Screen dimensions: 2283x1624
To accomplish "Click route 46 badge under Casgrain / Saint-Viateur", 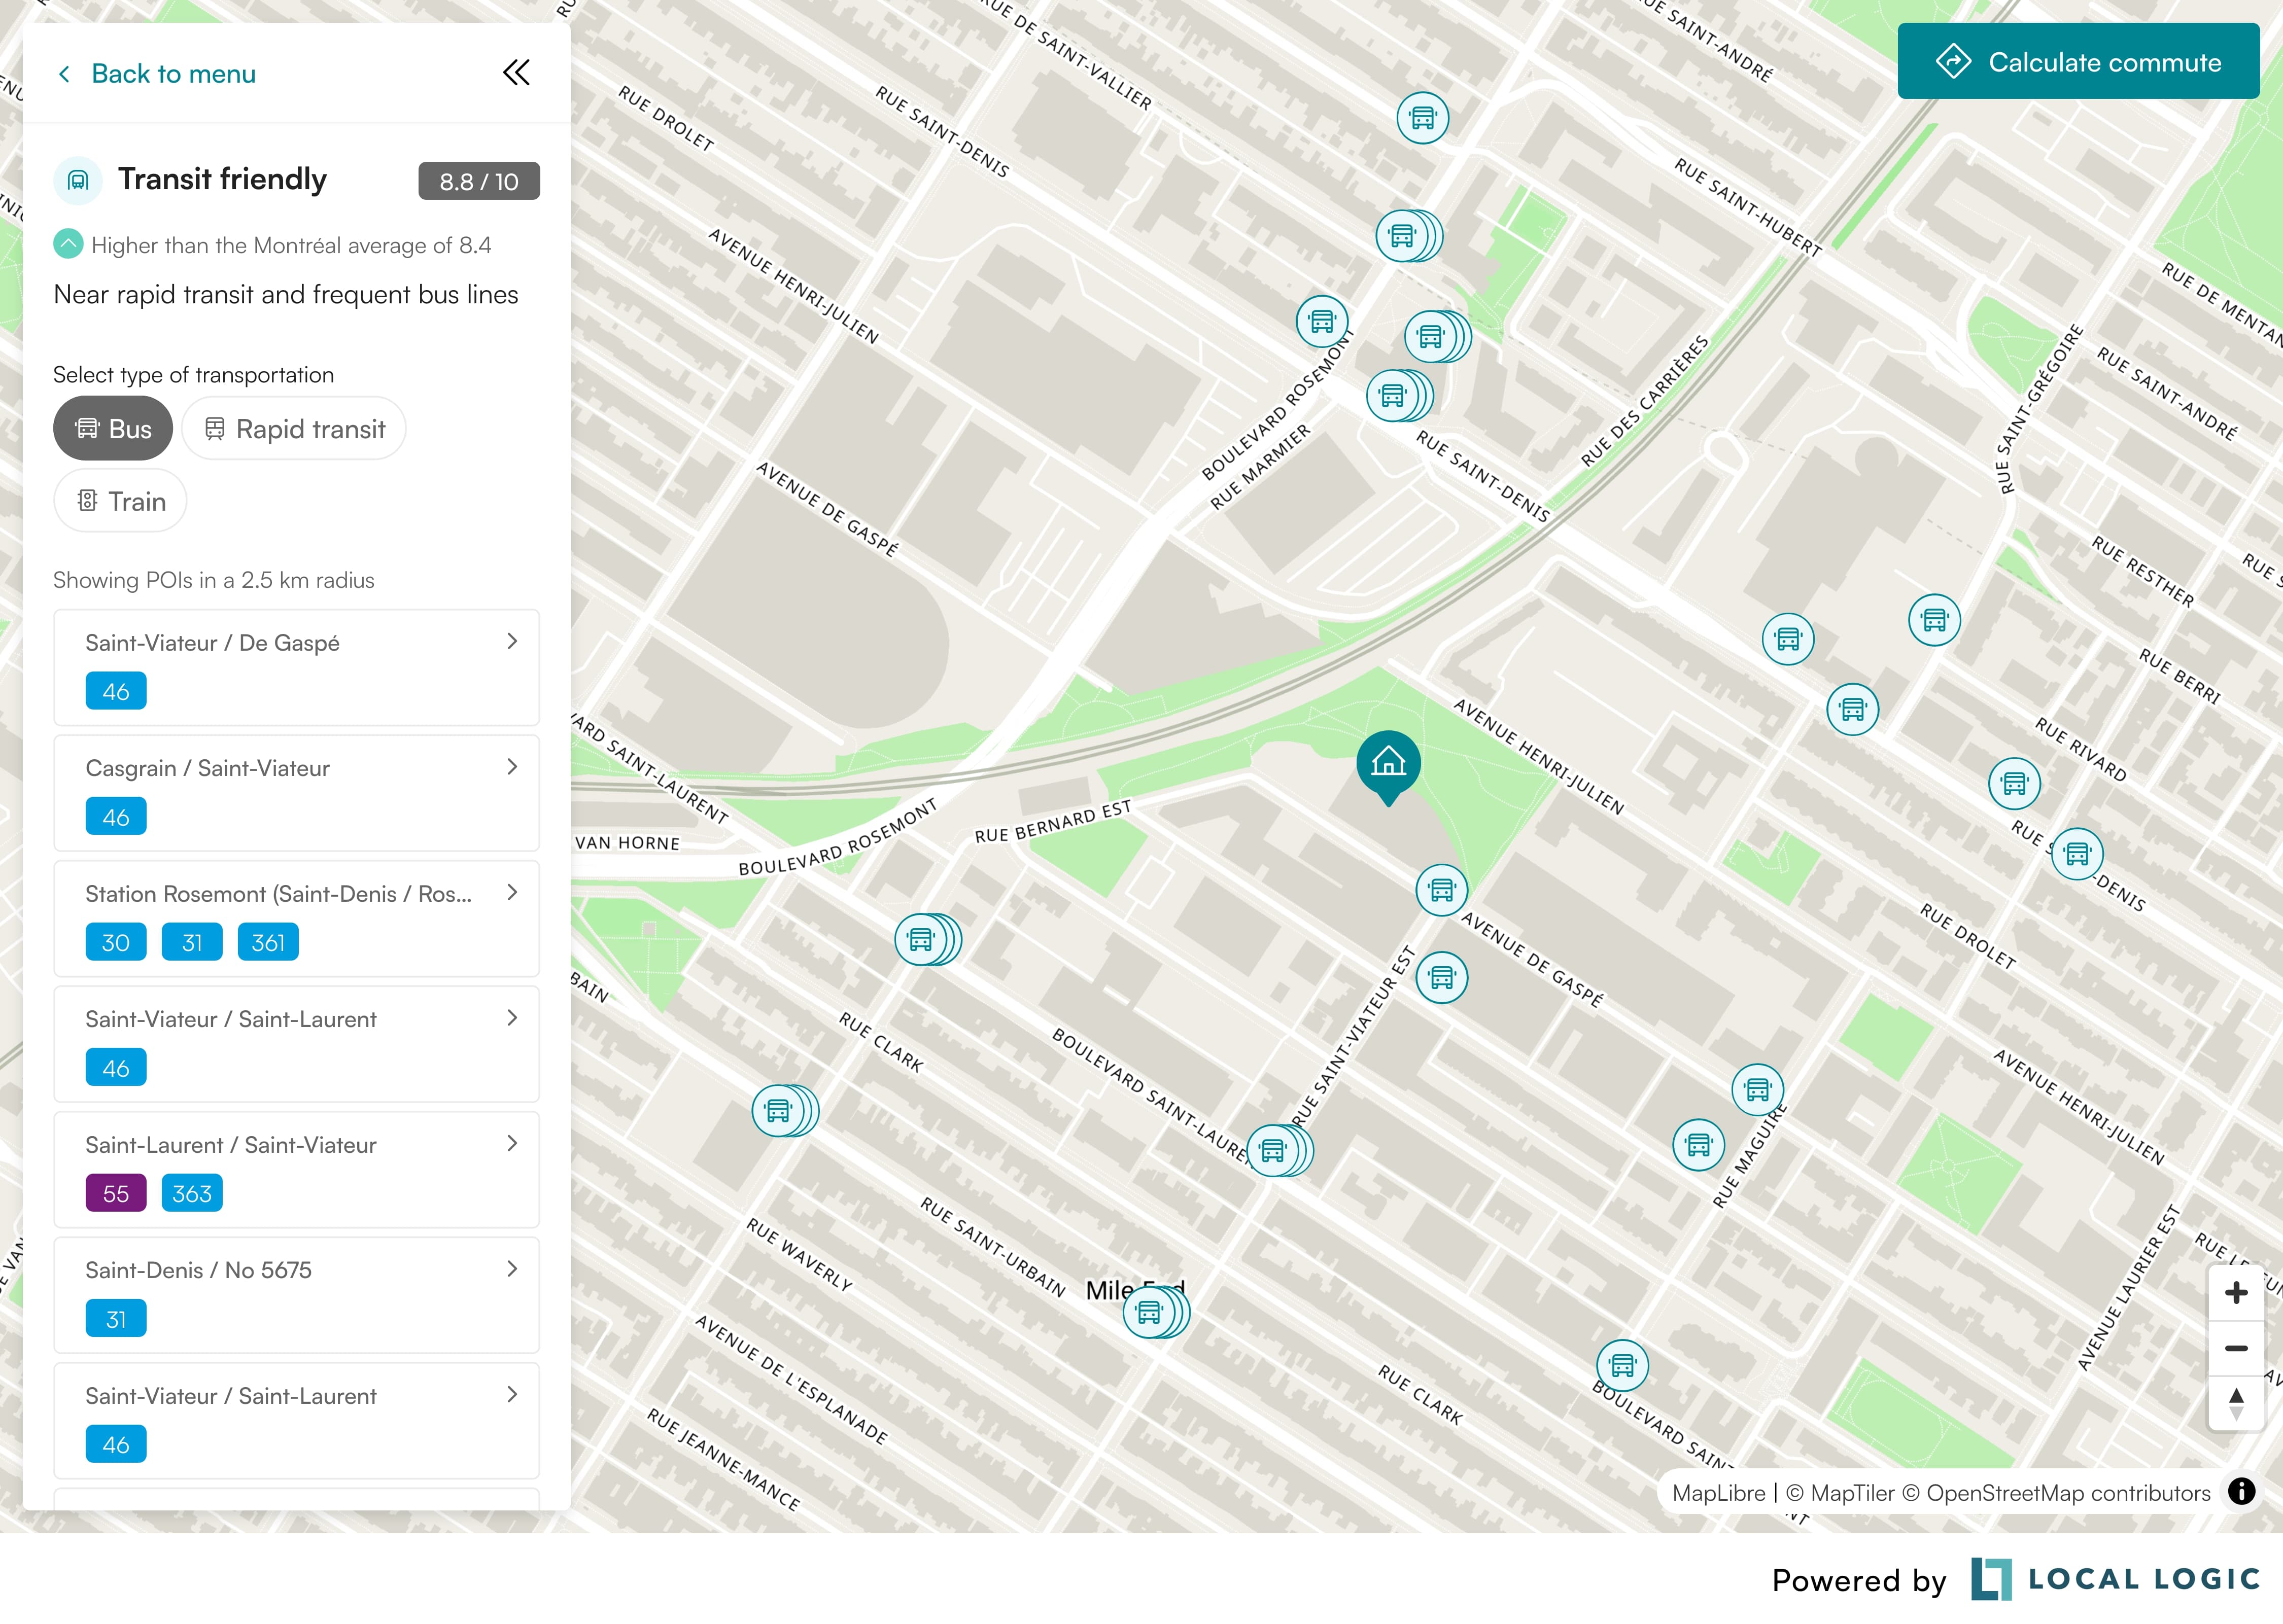I will 116,817.
